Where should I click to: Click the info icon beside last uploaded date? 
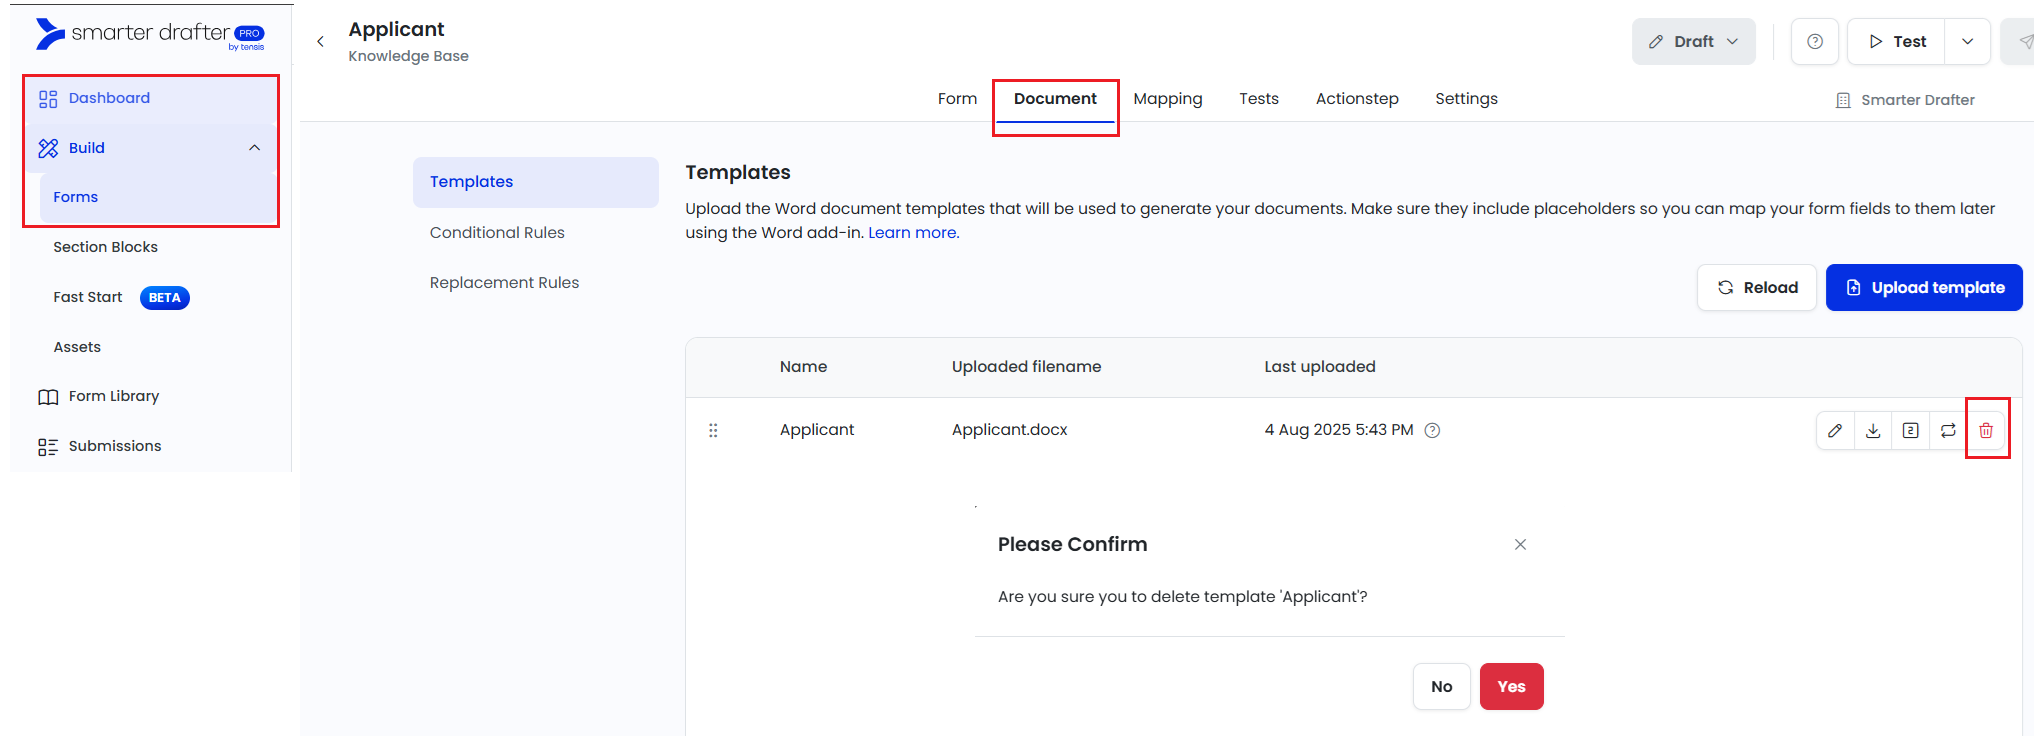tap(1432, 430)
